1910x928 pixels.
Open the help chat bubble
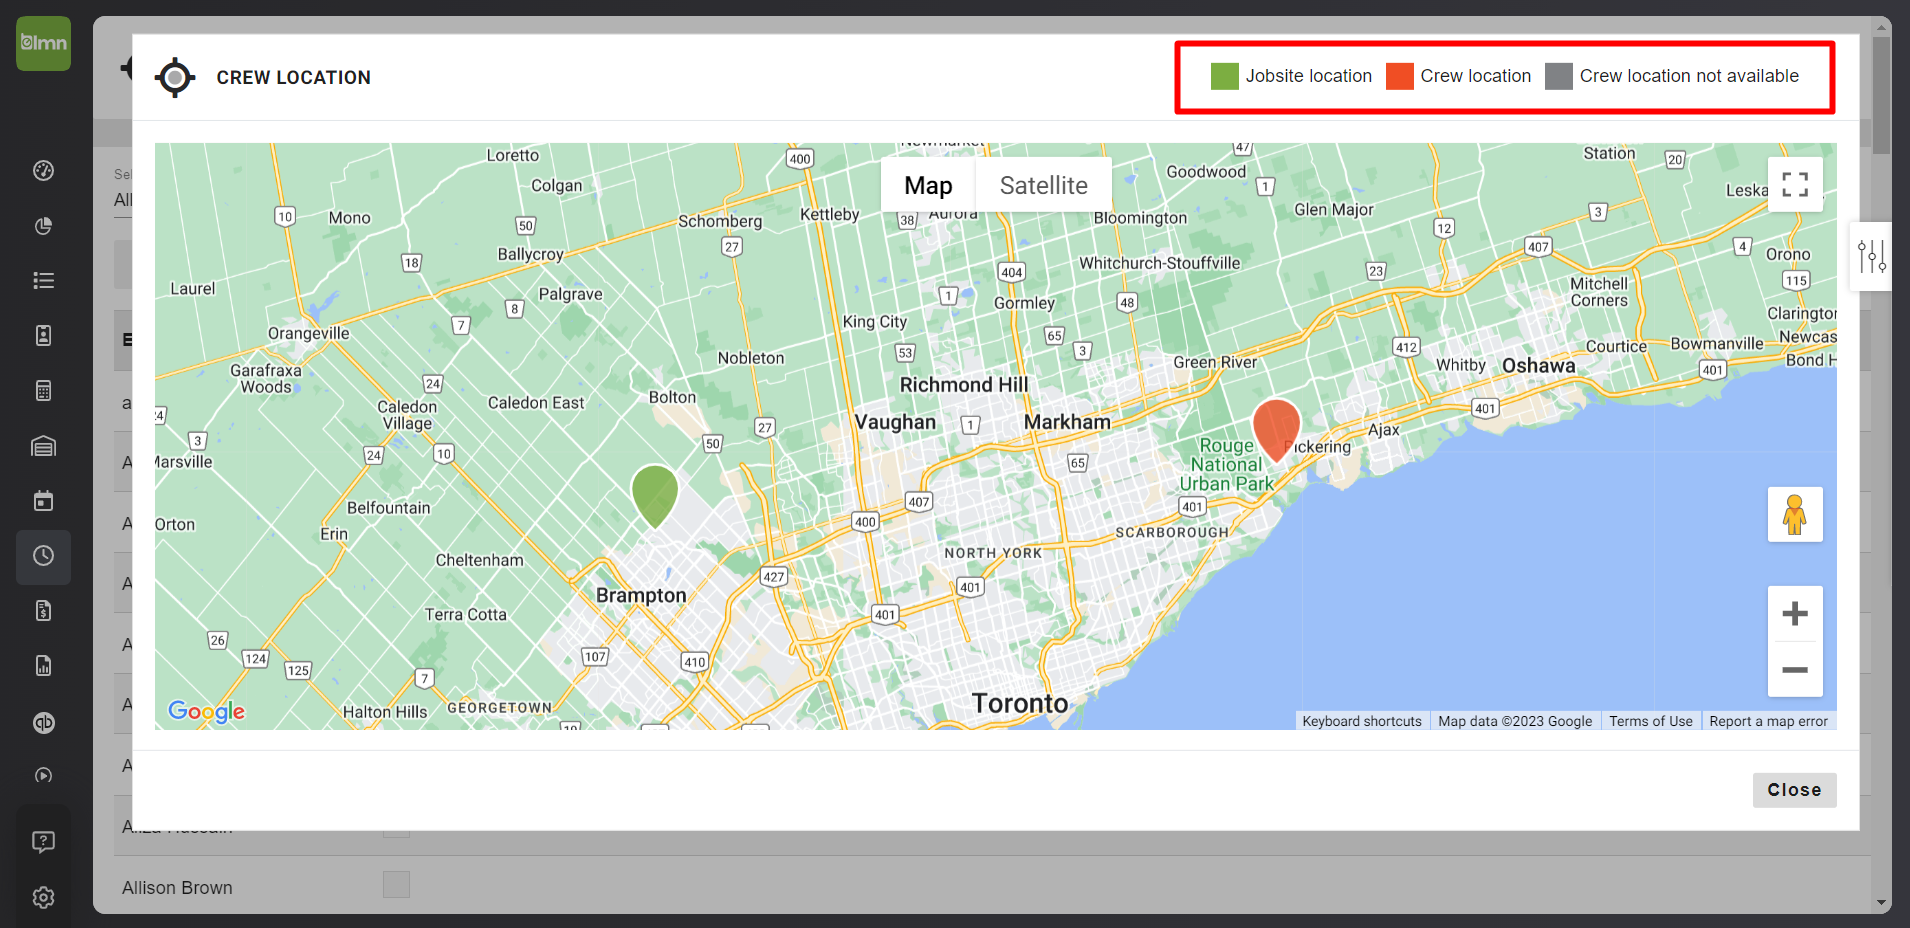(43, 841)
